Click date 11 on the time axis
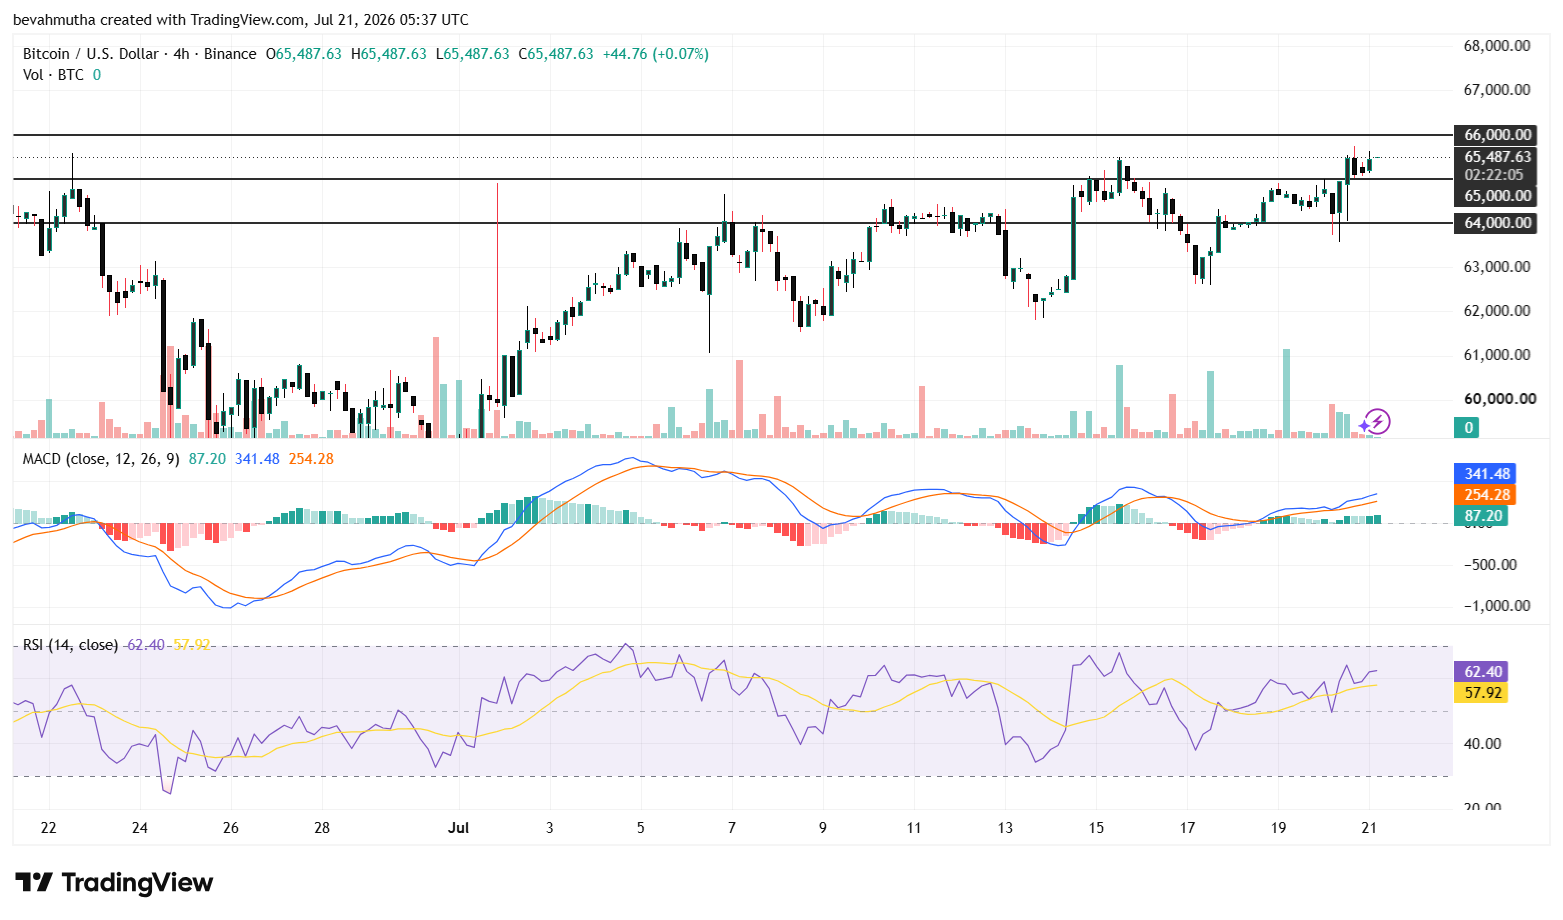Viewport: 1563px width, 920px height. coord(914,828)
